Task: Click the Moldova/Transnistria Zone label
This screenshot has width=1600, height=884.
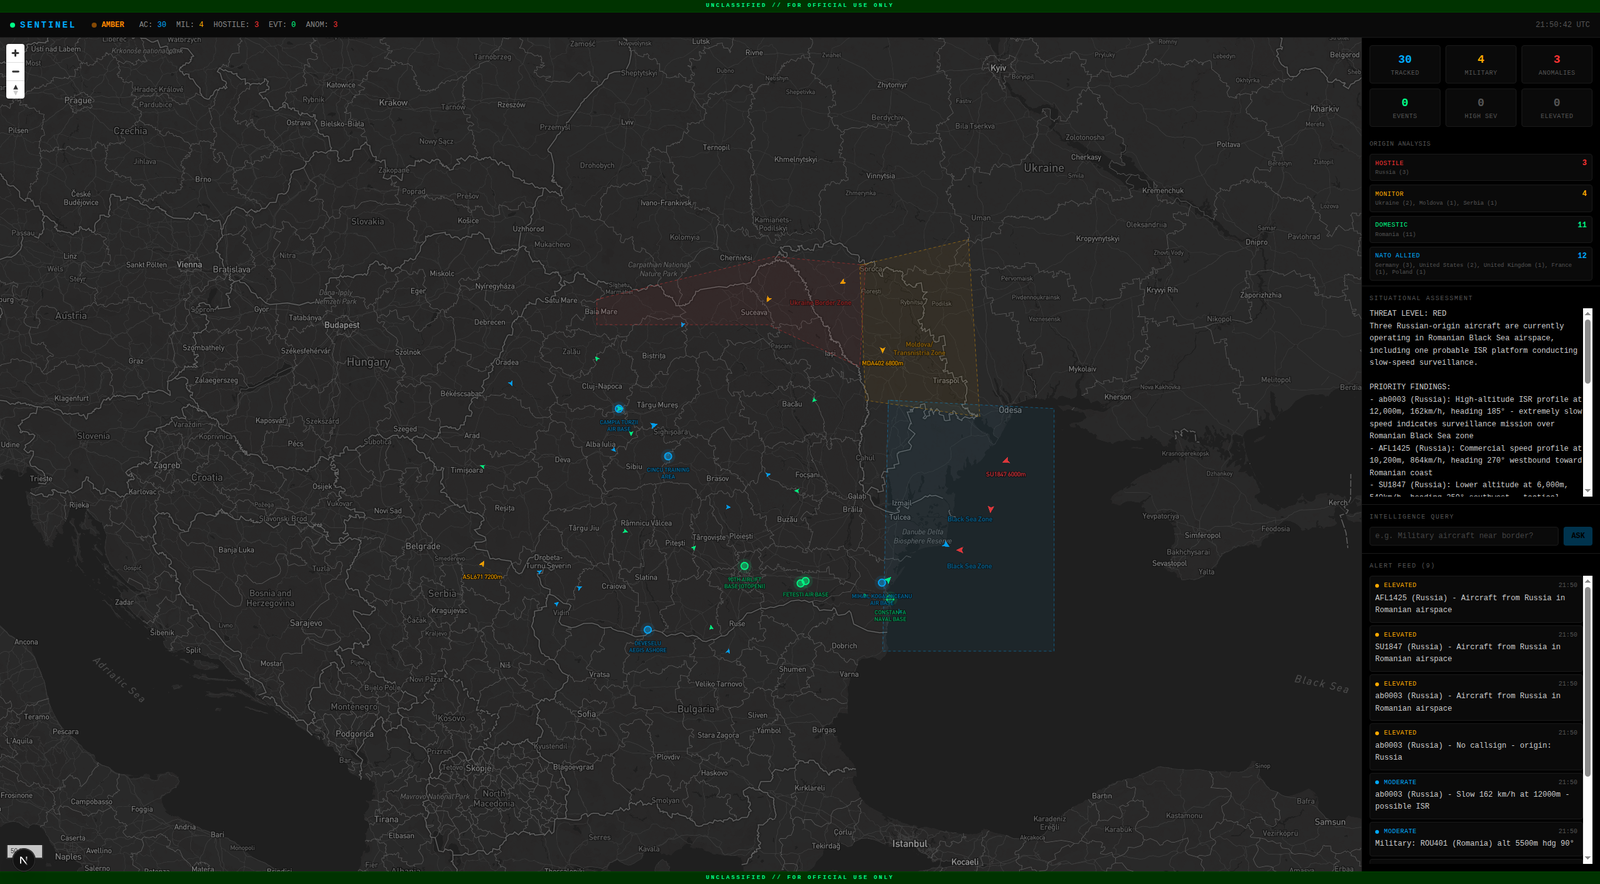Action: click(919, 348)
